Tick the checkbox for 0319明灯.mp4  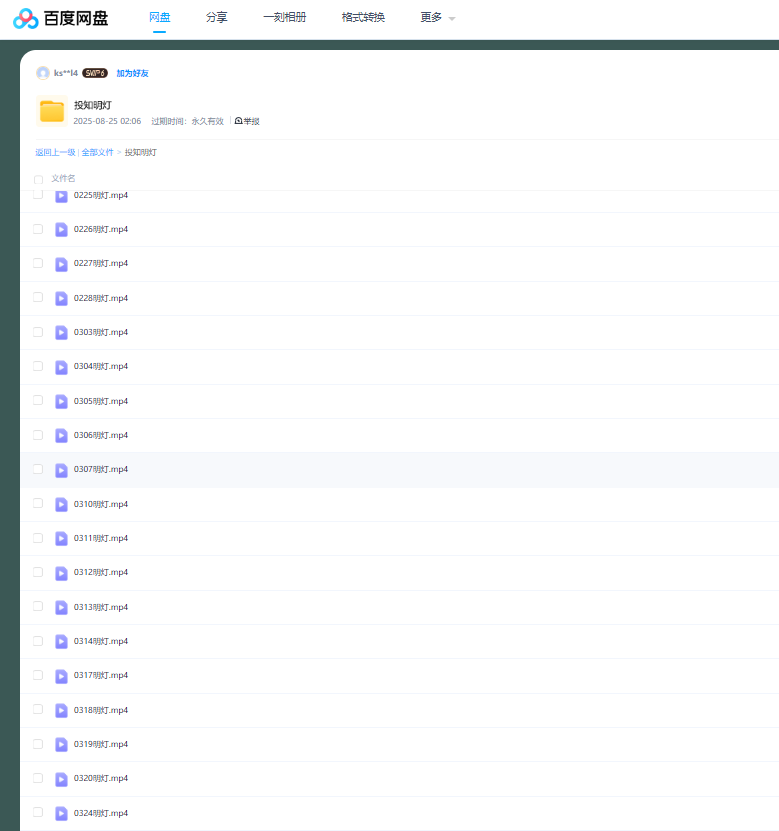point(38,744)
